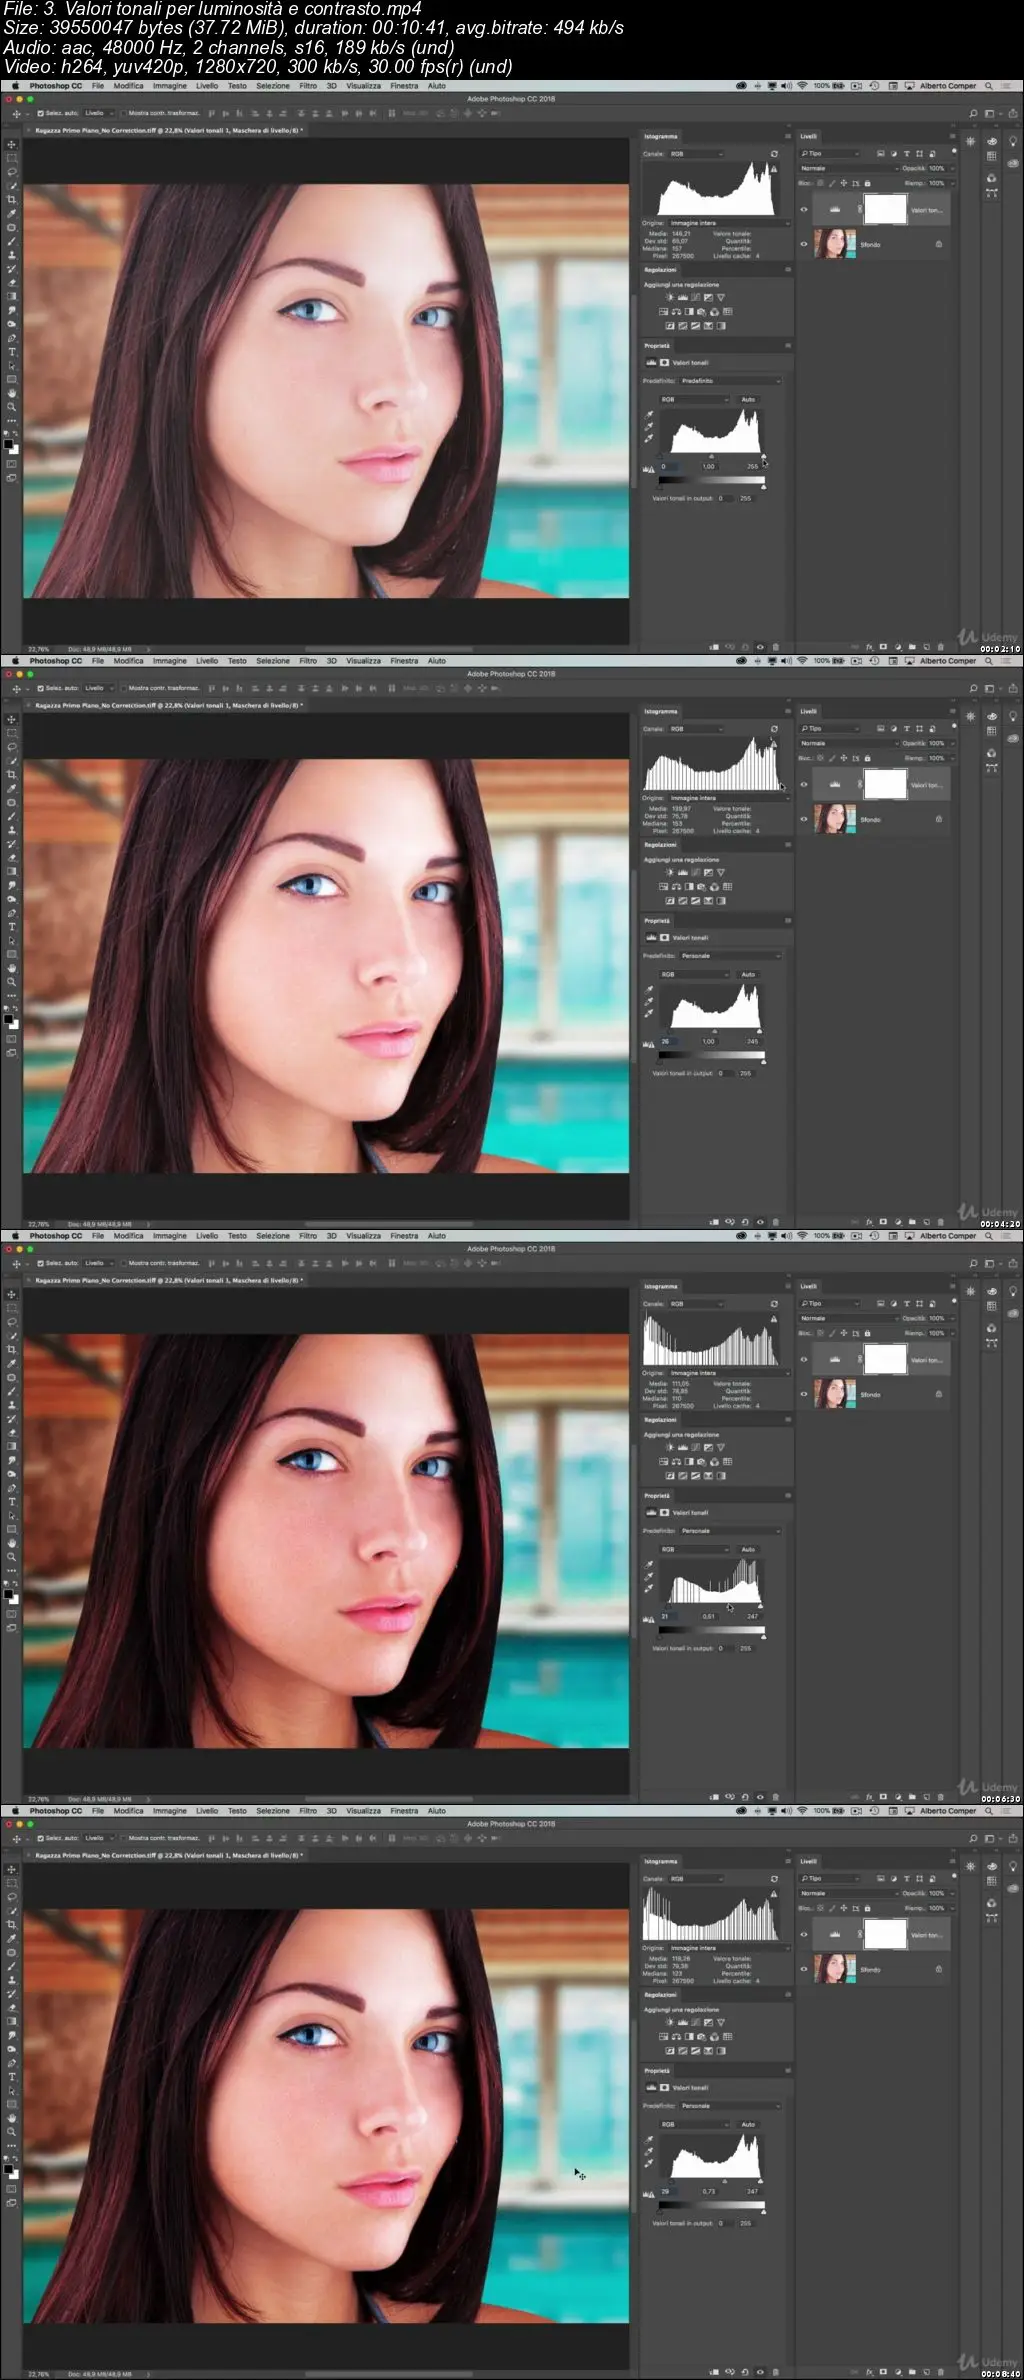Hide the Sfondo layer in the first frame
The width and height of the screenshot is (1024, 2380).
coord(804,244)
